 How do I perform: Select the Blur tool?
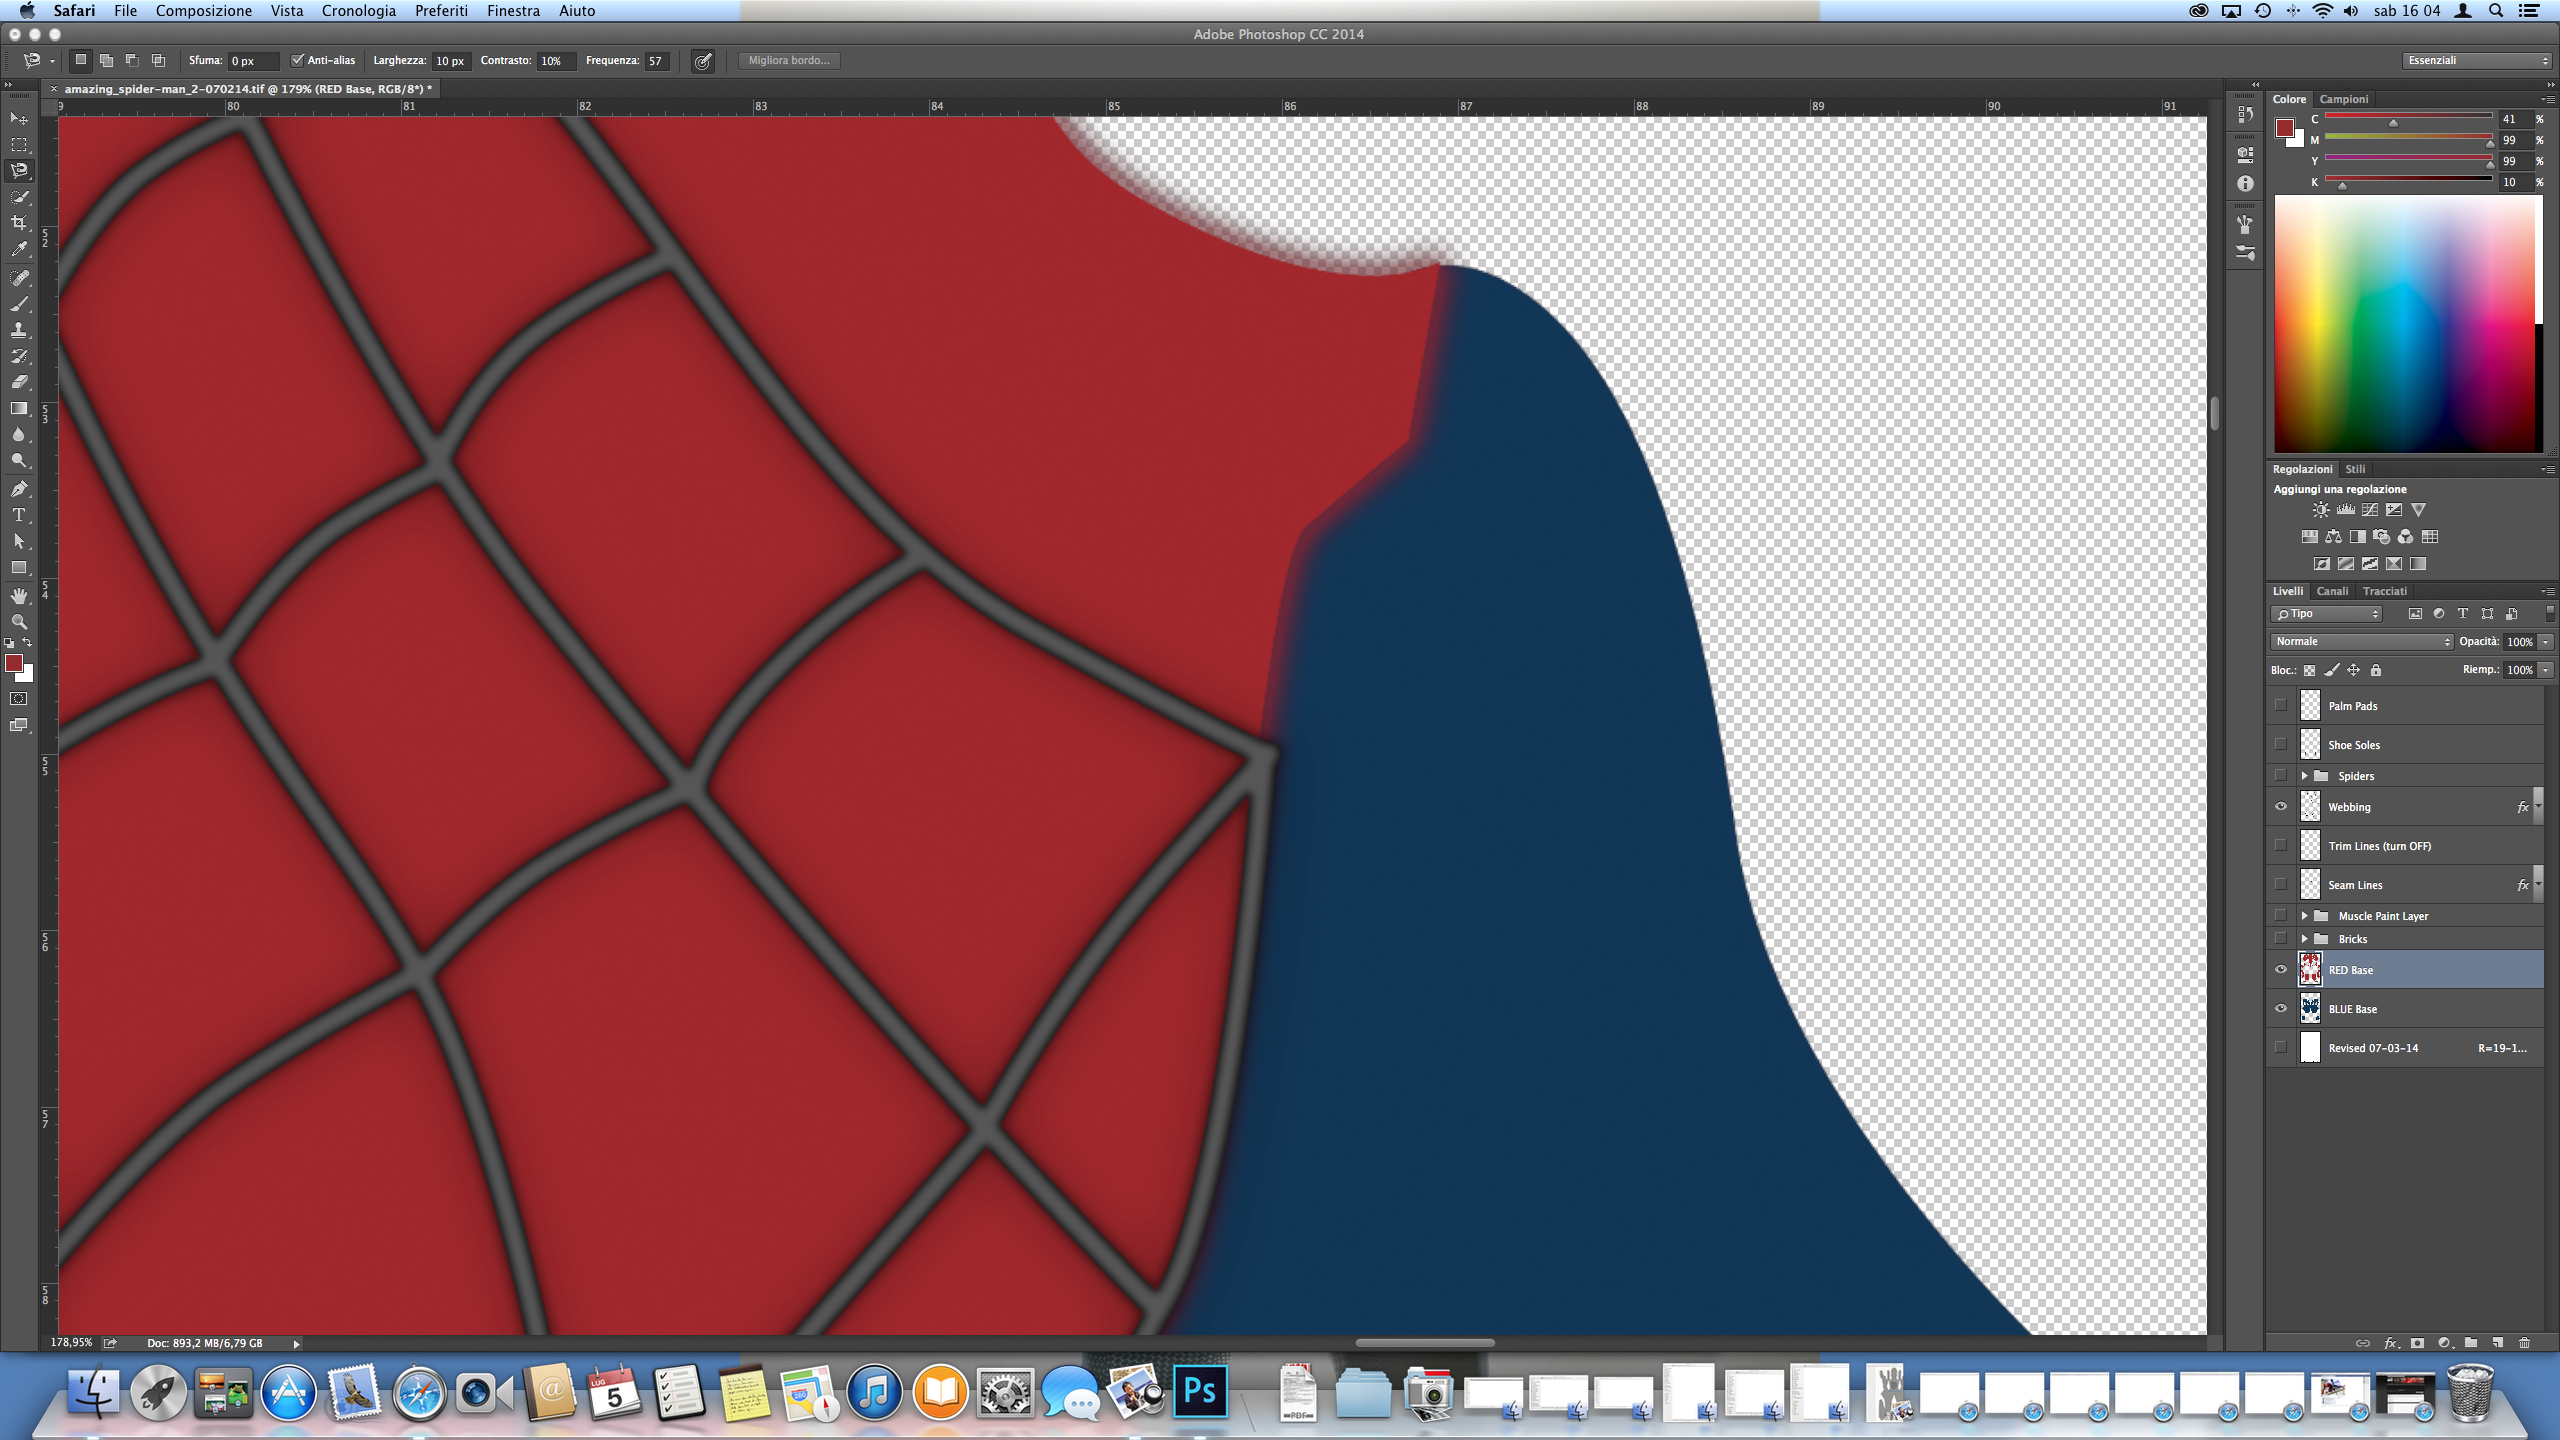19,434
